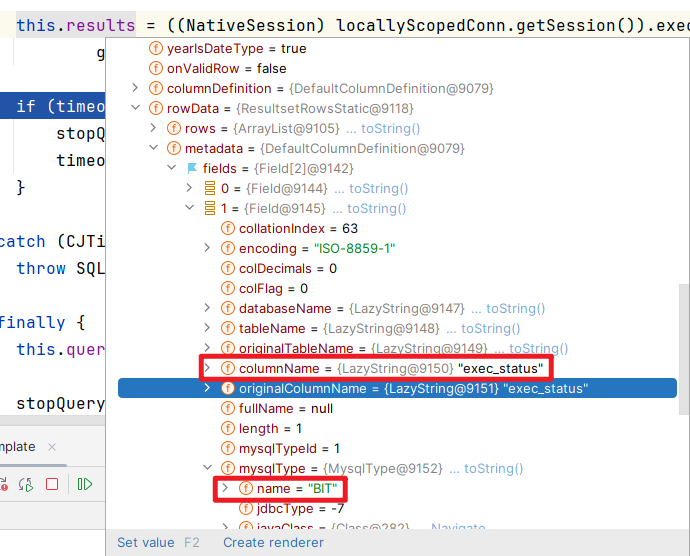Close the debug tab ending in 'mplate'
This screenshot has height=556, width=690.
point(52,447)
